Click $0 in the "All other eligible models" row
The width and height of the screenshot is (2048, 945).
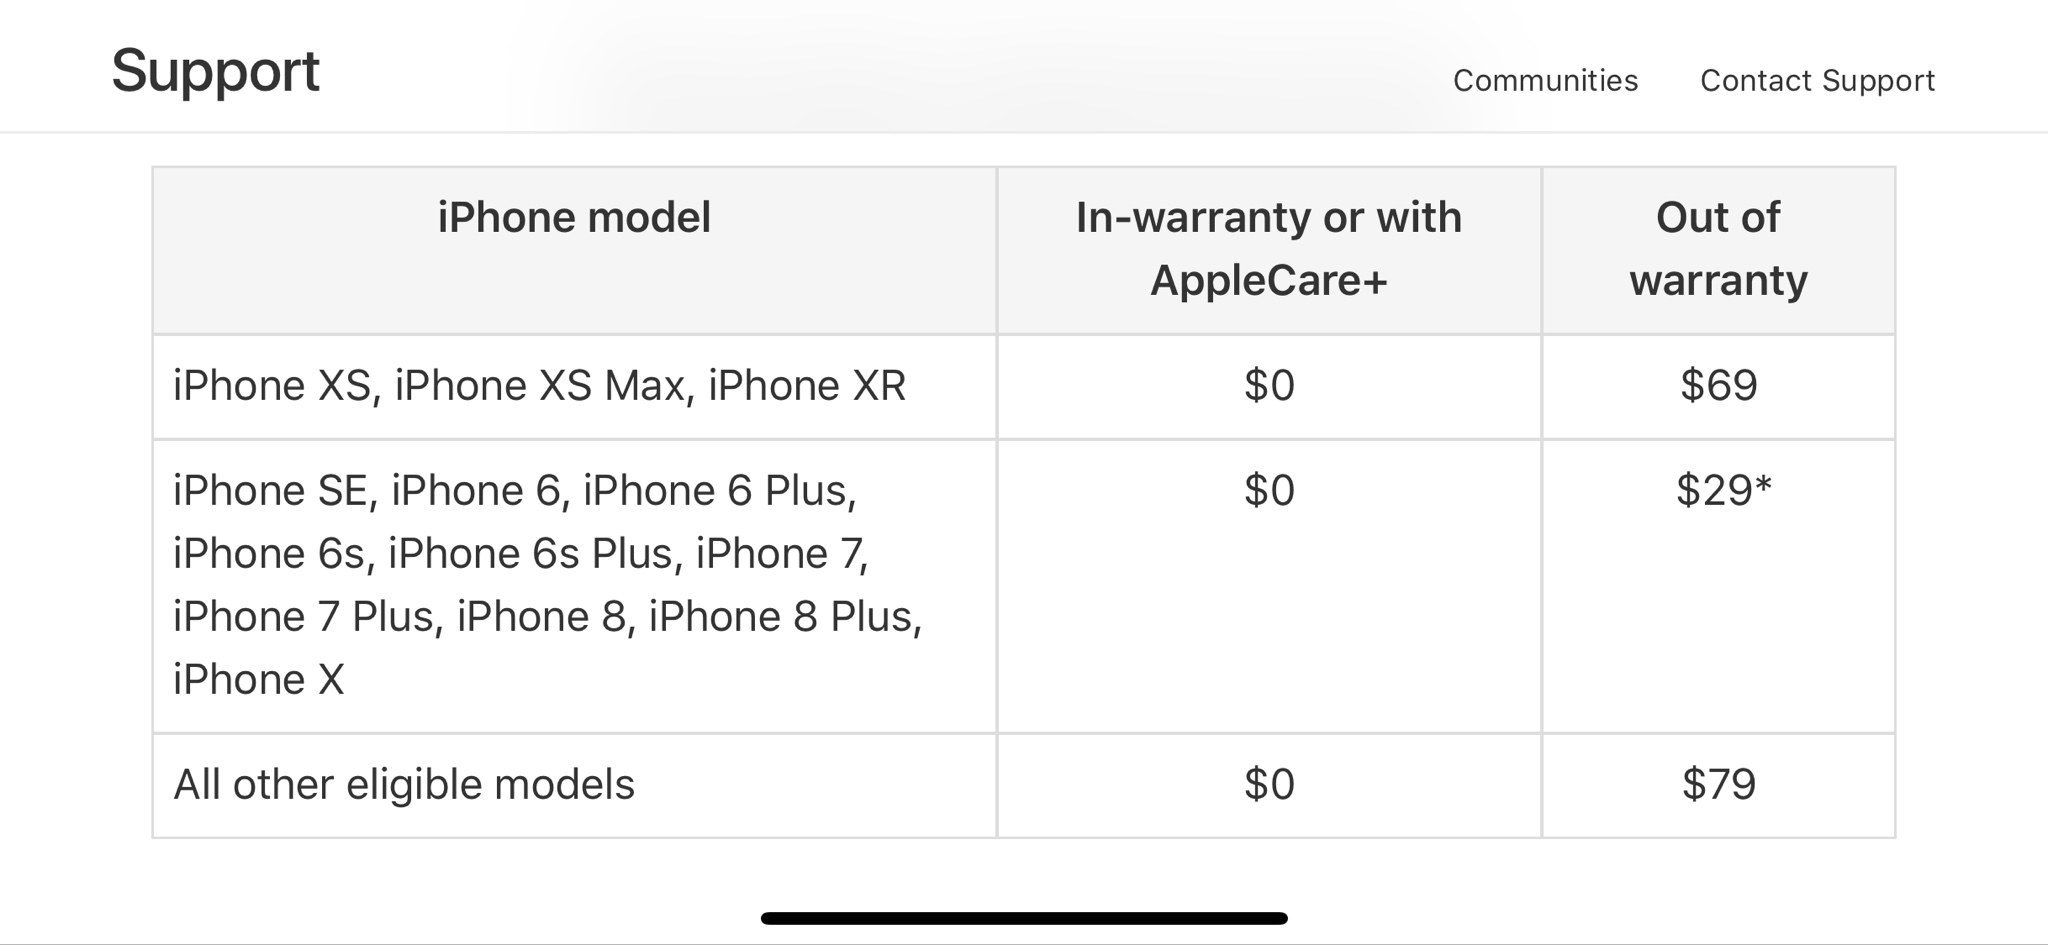point(1268,785)
